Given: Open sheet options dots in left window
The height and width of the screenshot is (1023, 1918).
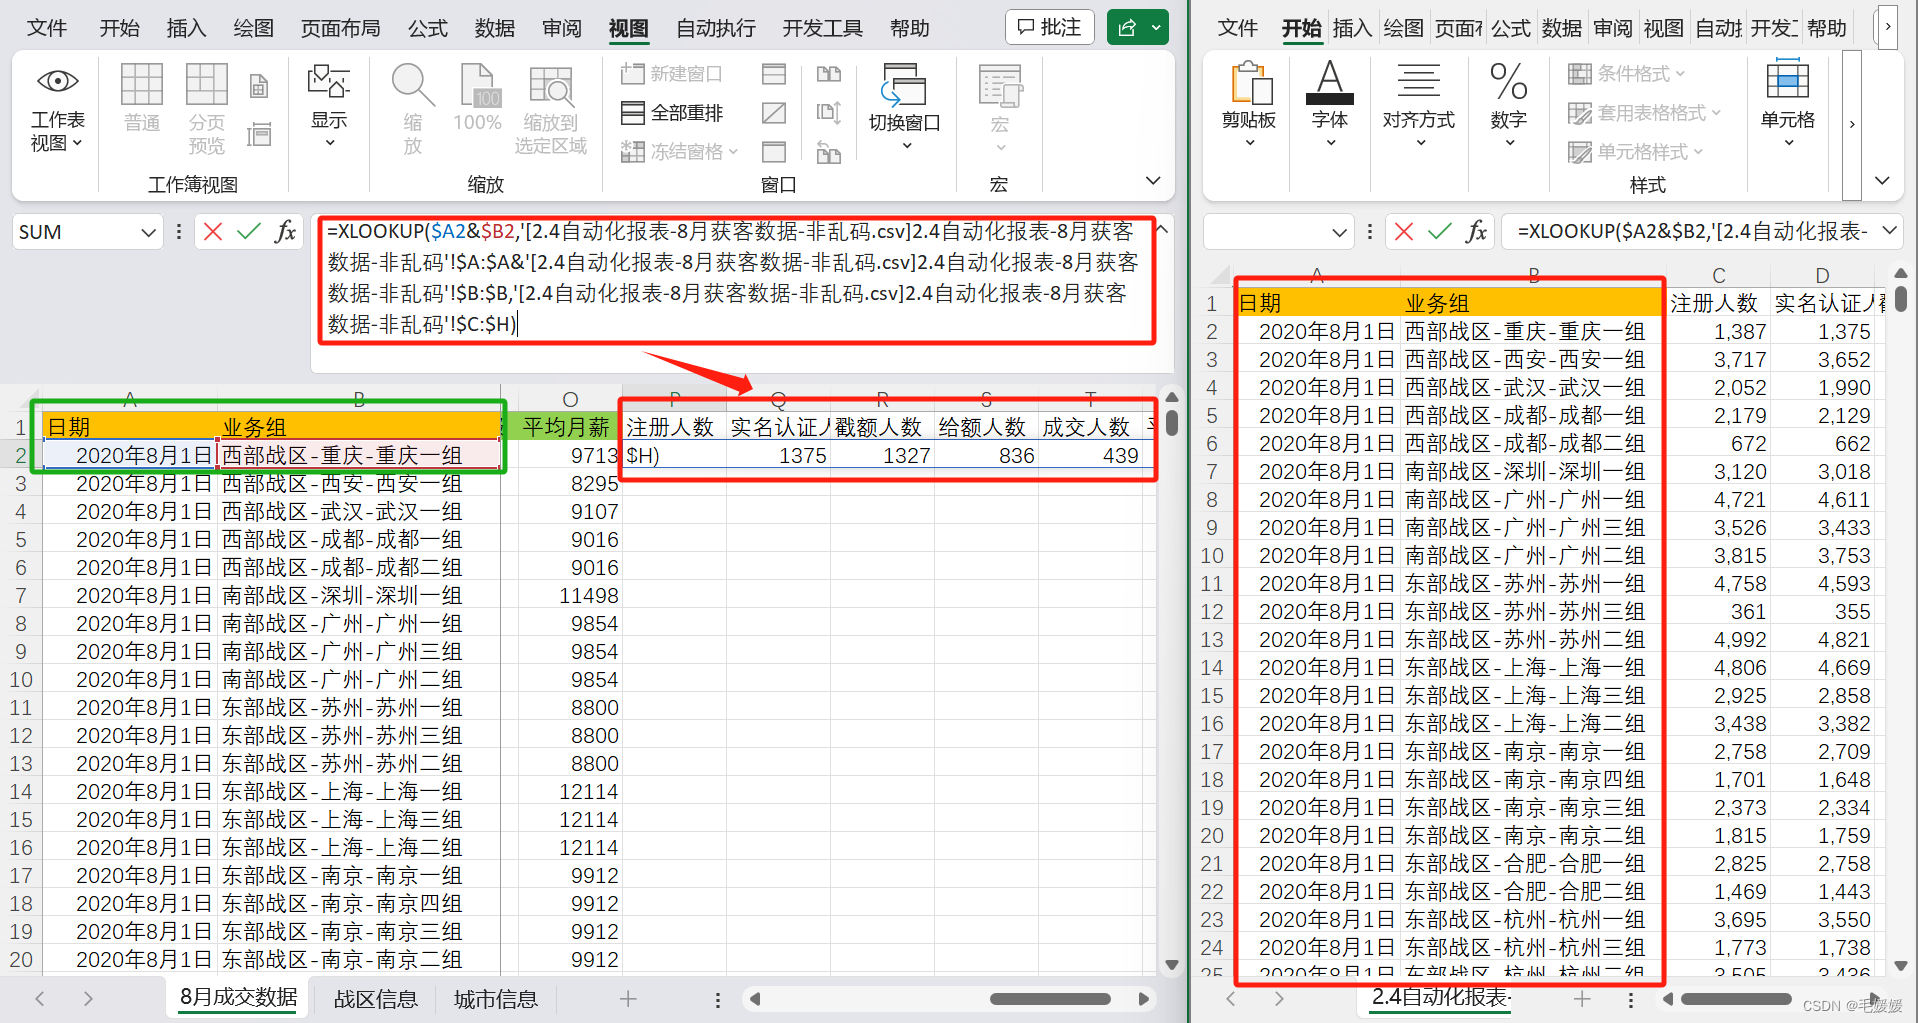Looking at the screenshot, I should pos(717,999).
